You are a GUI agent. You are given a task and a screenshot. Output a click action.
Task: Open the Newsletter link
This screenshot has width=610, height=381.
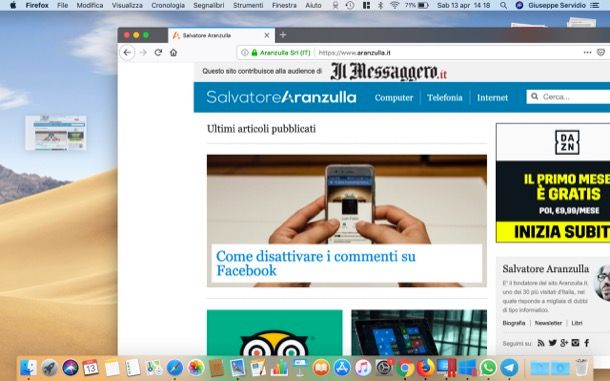(x=548, y=323)
